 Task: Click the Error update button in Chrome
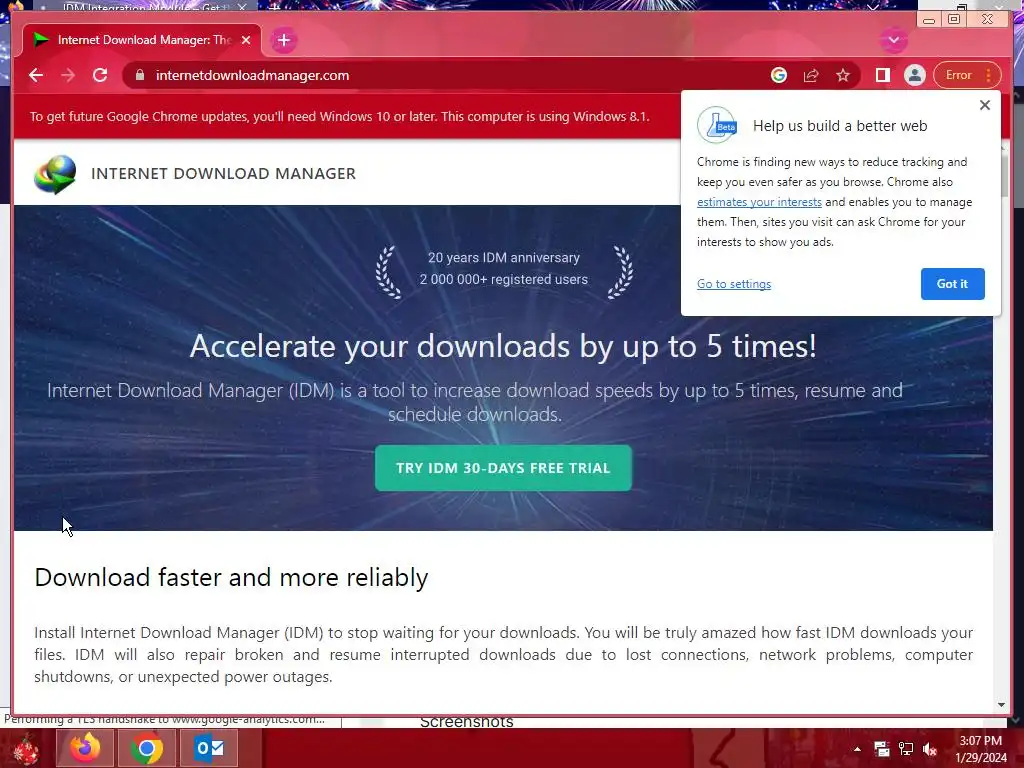coord(967,75)
